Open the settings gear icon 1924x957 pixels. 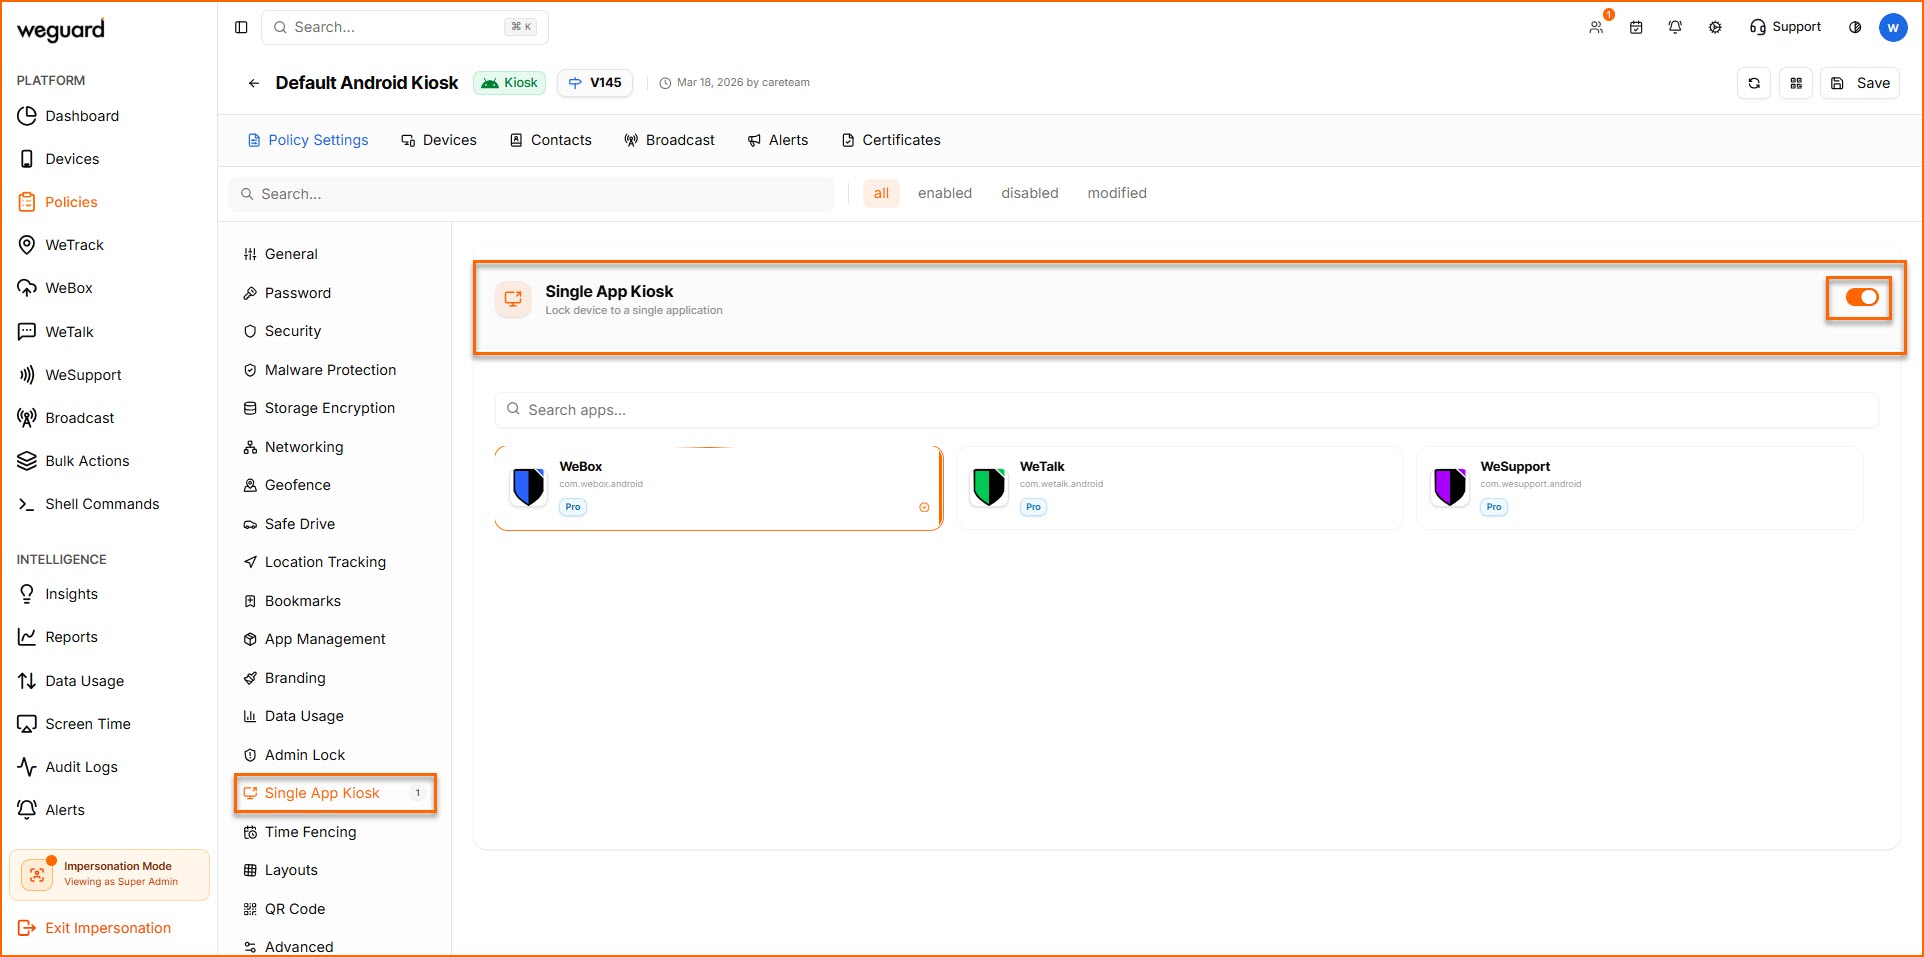(x=1715, y=27)
